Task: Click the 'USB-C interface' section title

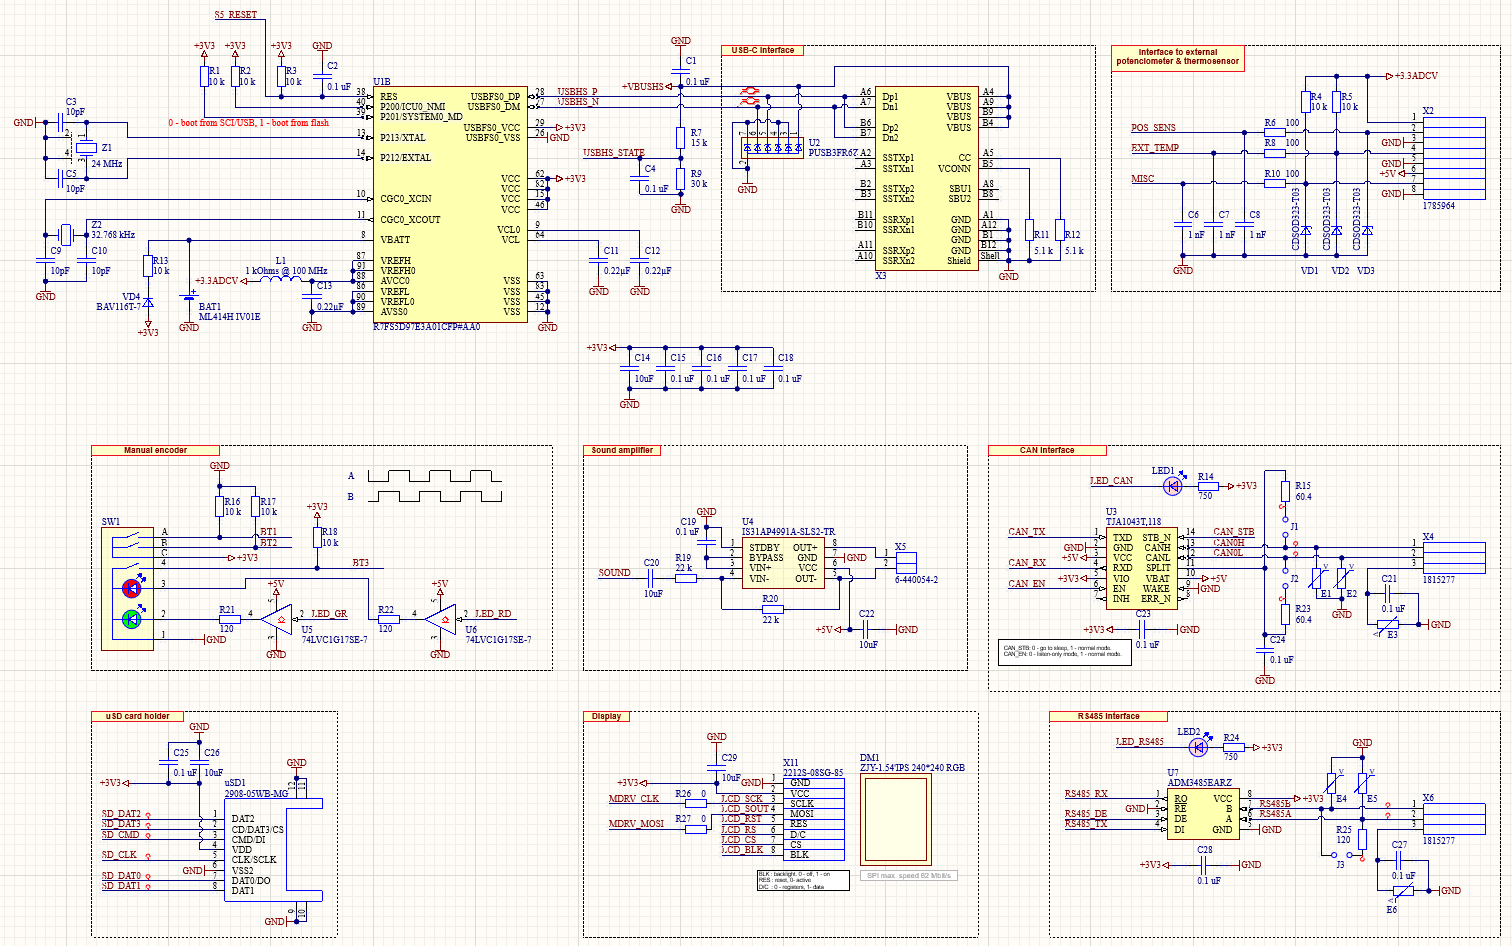Action: (762, 50)
